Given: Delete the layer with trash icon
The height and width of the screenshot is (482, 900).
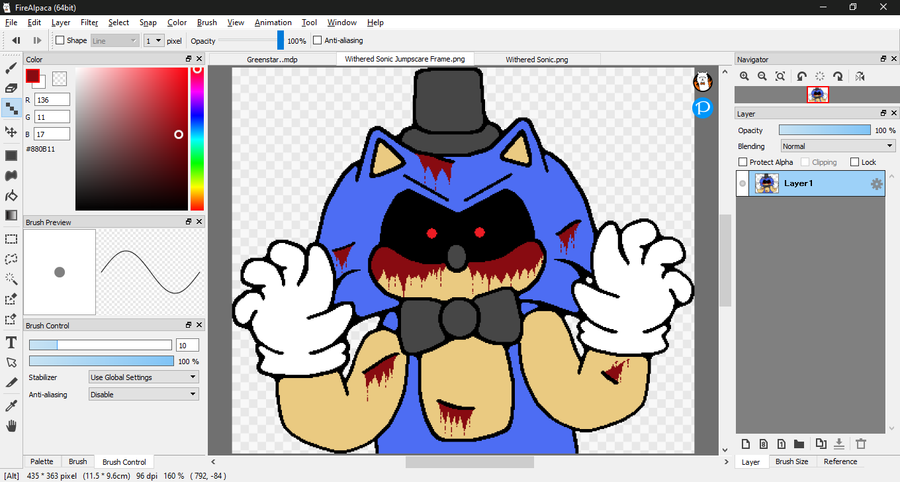Looking at the screenshot, I should 860,444.
